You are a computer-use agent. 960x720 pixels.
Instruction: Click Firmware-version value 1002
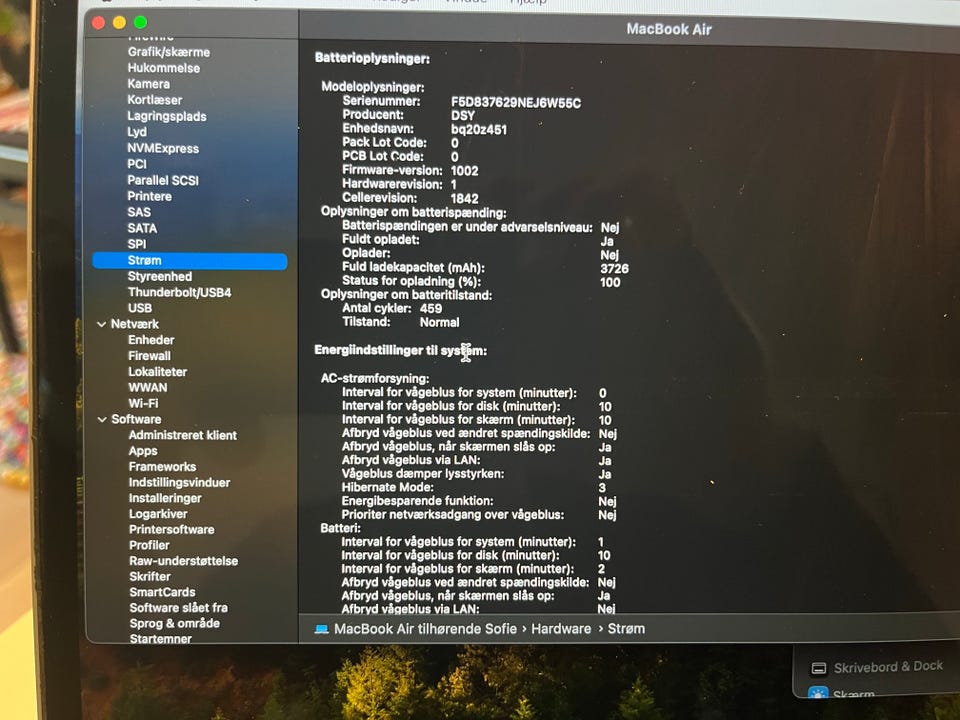pyautogui.click(x=464, y=171)
